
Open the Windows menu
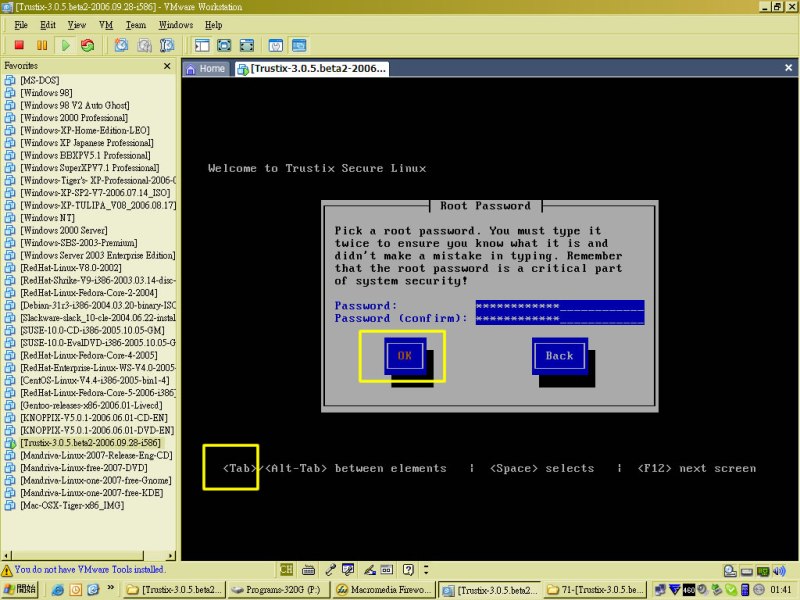click(176, 25)
